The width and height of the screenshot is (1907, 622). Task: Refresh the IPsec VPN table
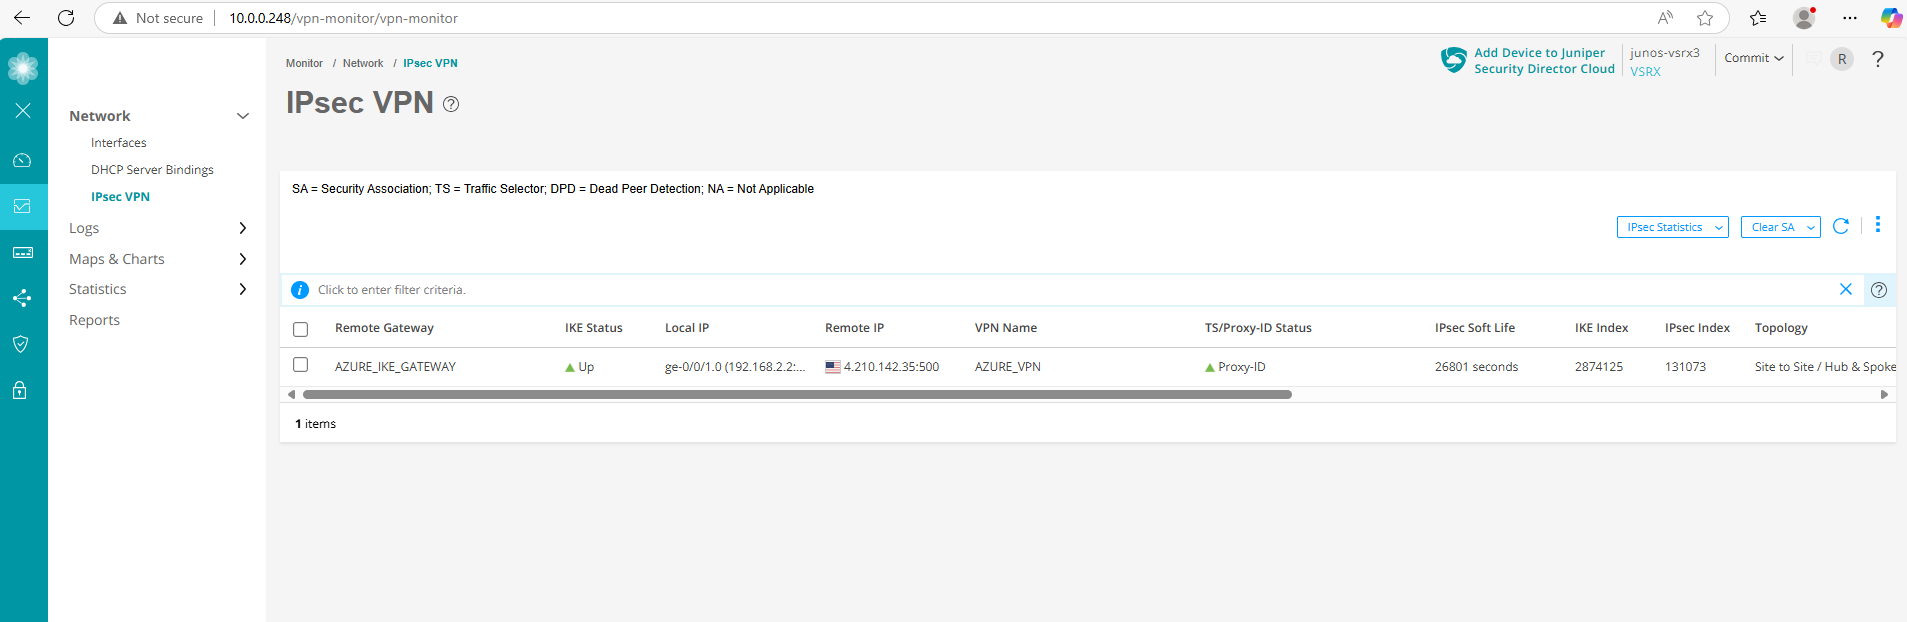(x=1841, y=226)
